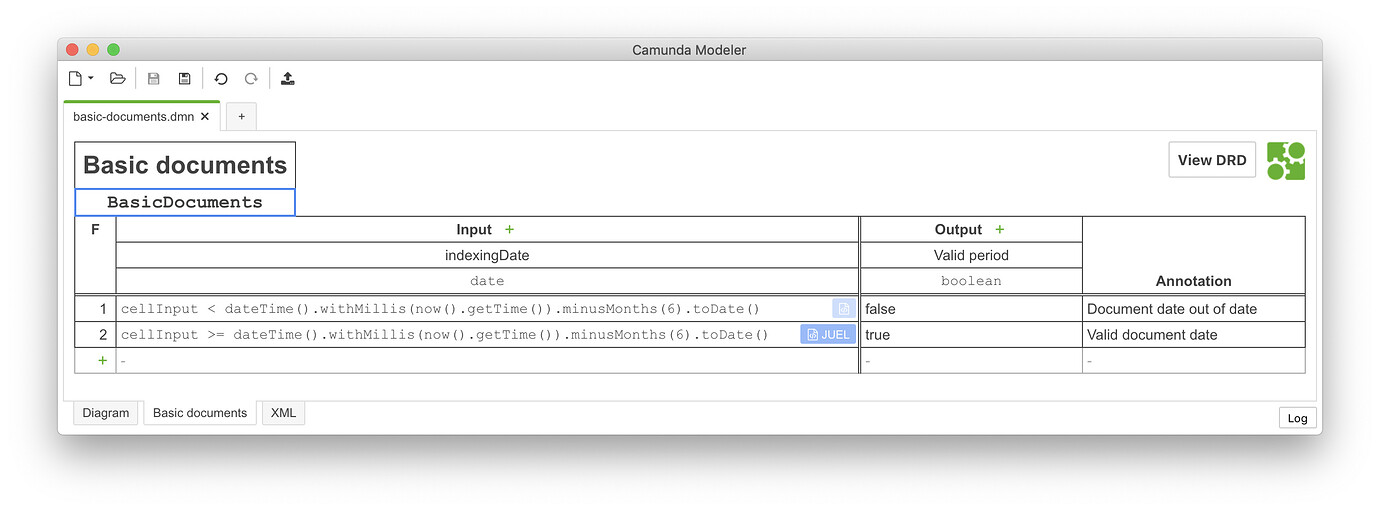Switch to the Basic documents bottom tab
Image resolution: width=1380 pixels, height=510 pixels.
(200, 413)
